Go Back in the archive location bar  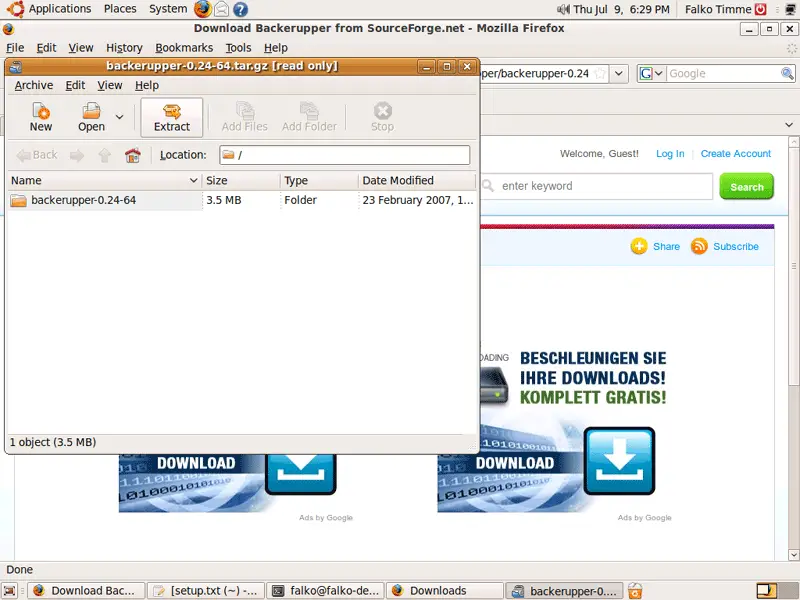coord(37,155)
